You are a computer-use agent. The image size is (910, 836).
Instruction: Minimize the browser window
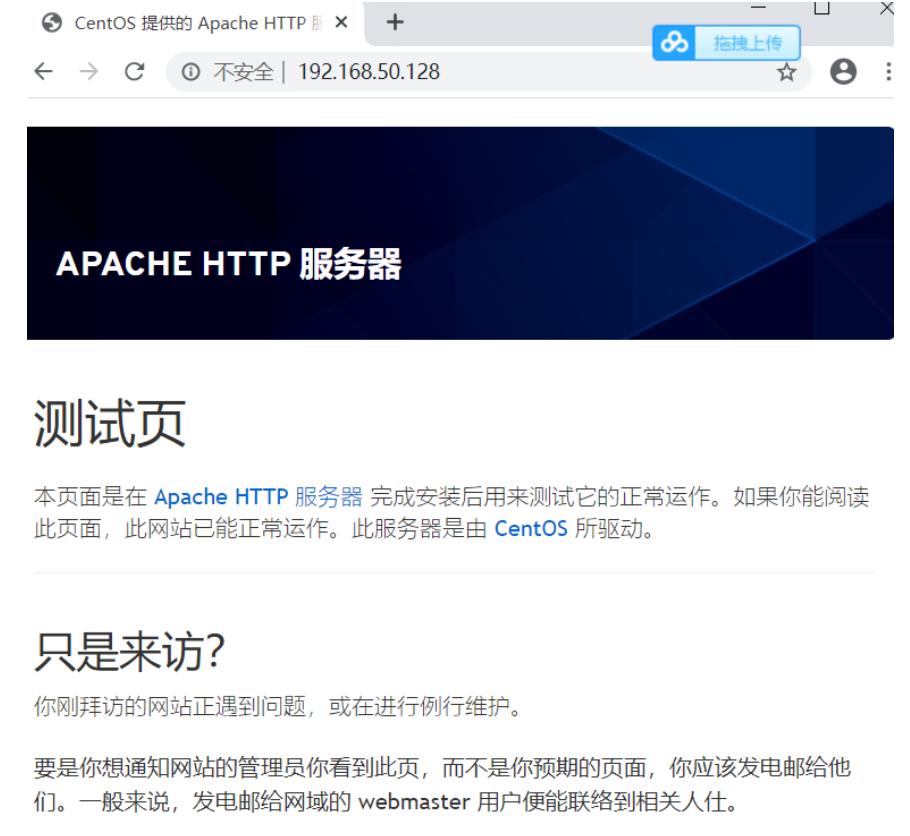pos(758,7)
